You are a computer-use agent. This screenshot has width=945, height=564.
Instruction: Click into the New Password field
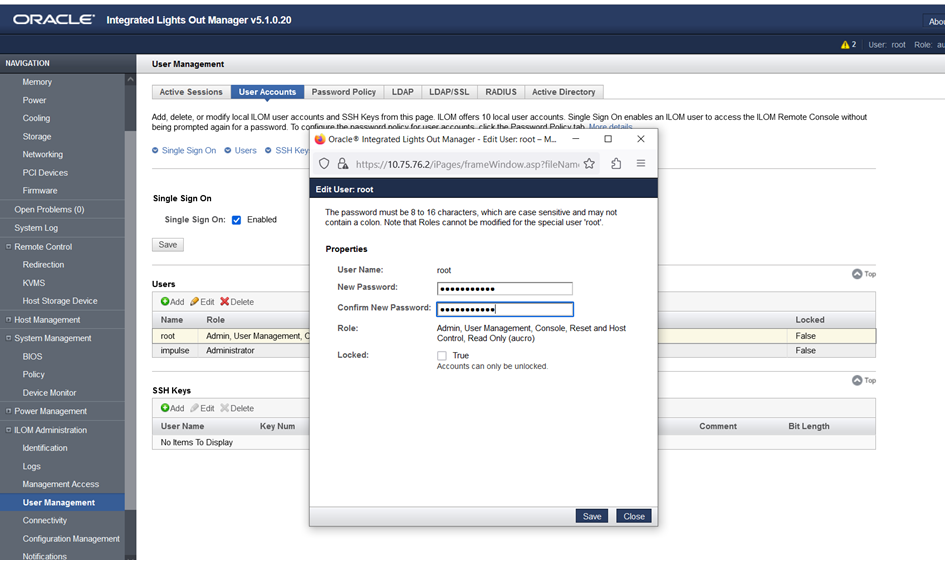point(504,288)
